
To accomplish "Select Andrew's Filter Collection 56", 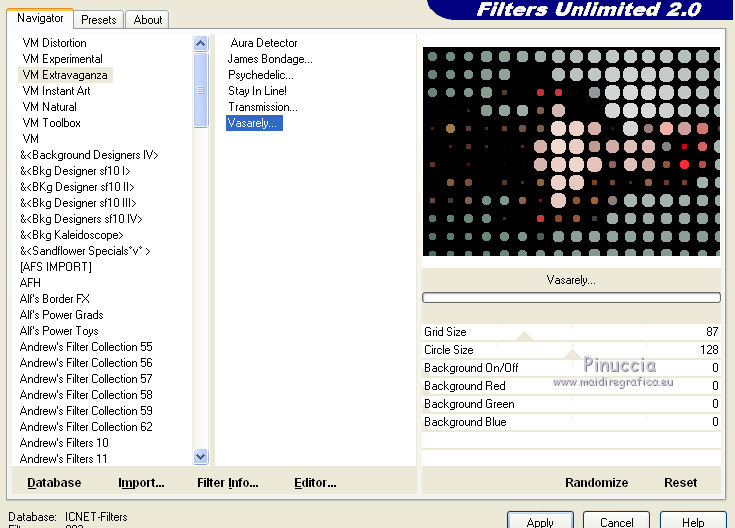I will 86,362.
